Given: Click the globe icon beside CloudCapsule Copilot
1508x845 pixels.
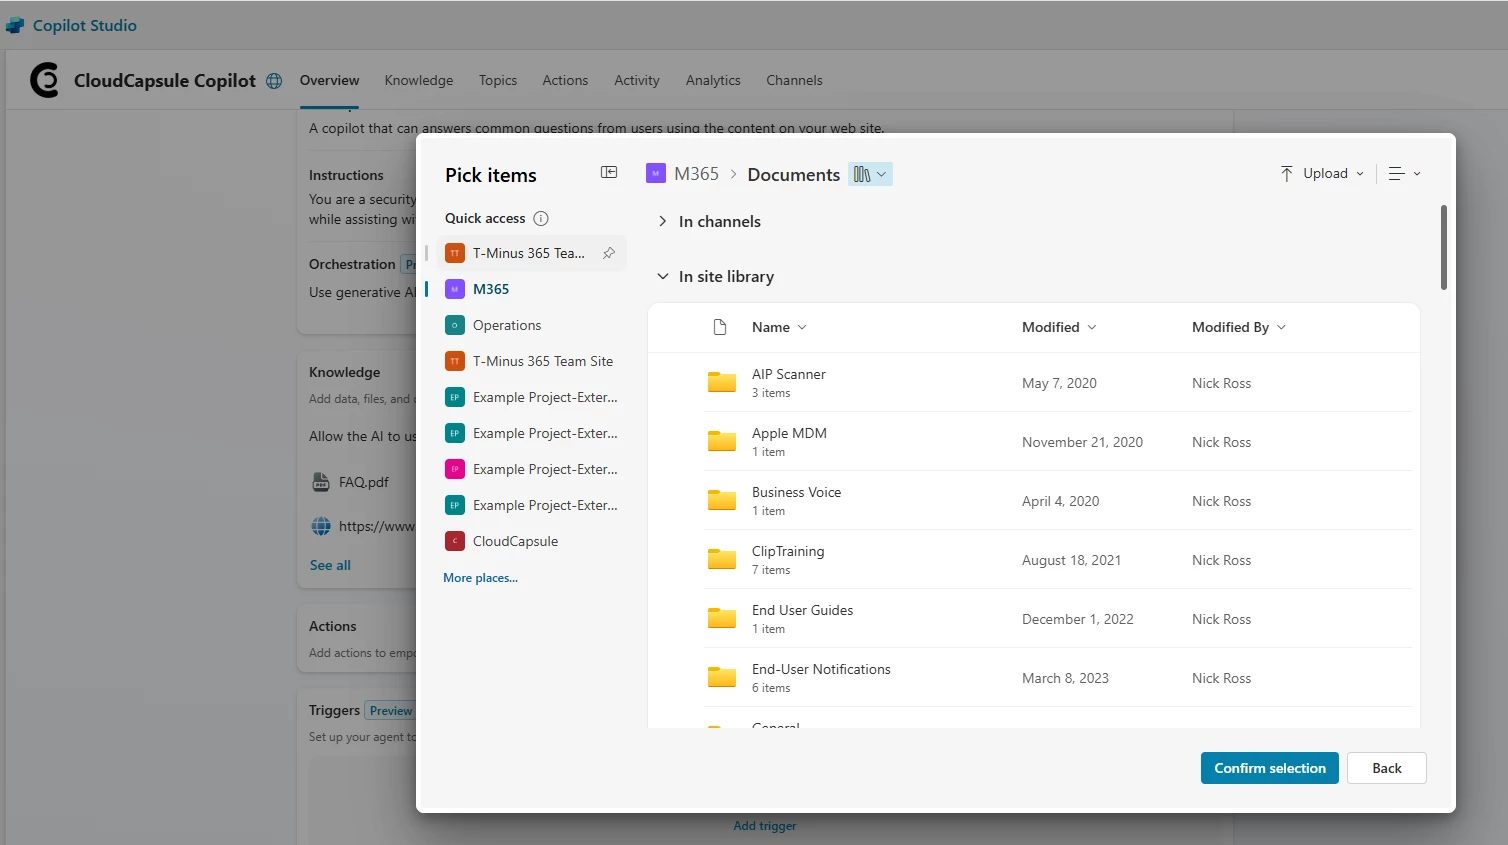Looking at the screenshot, I should pos(274,81).
